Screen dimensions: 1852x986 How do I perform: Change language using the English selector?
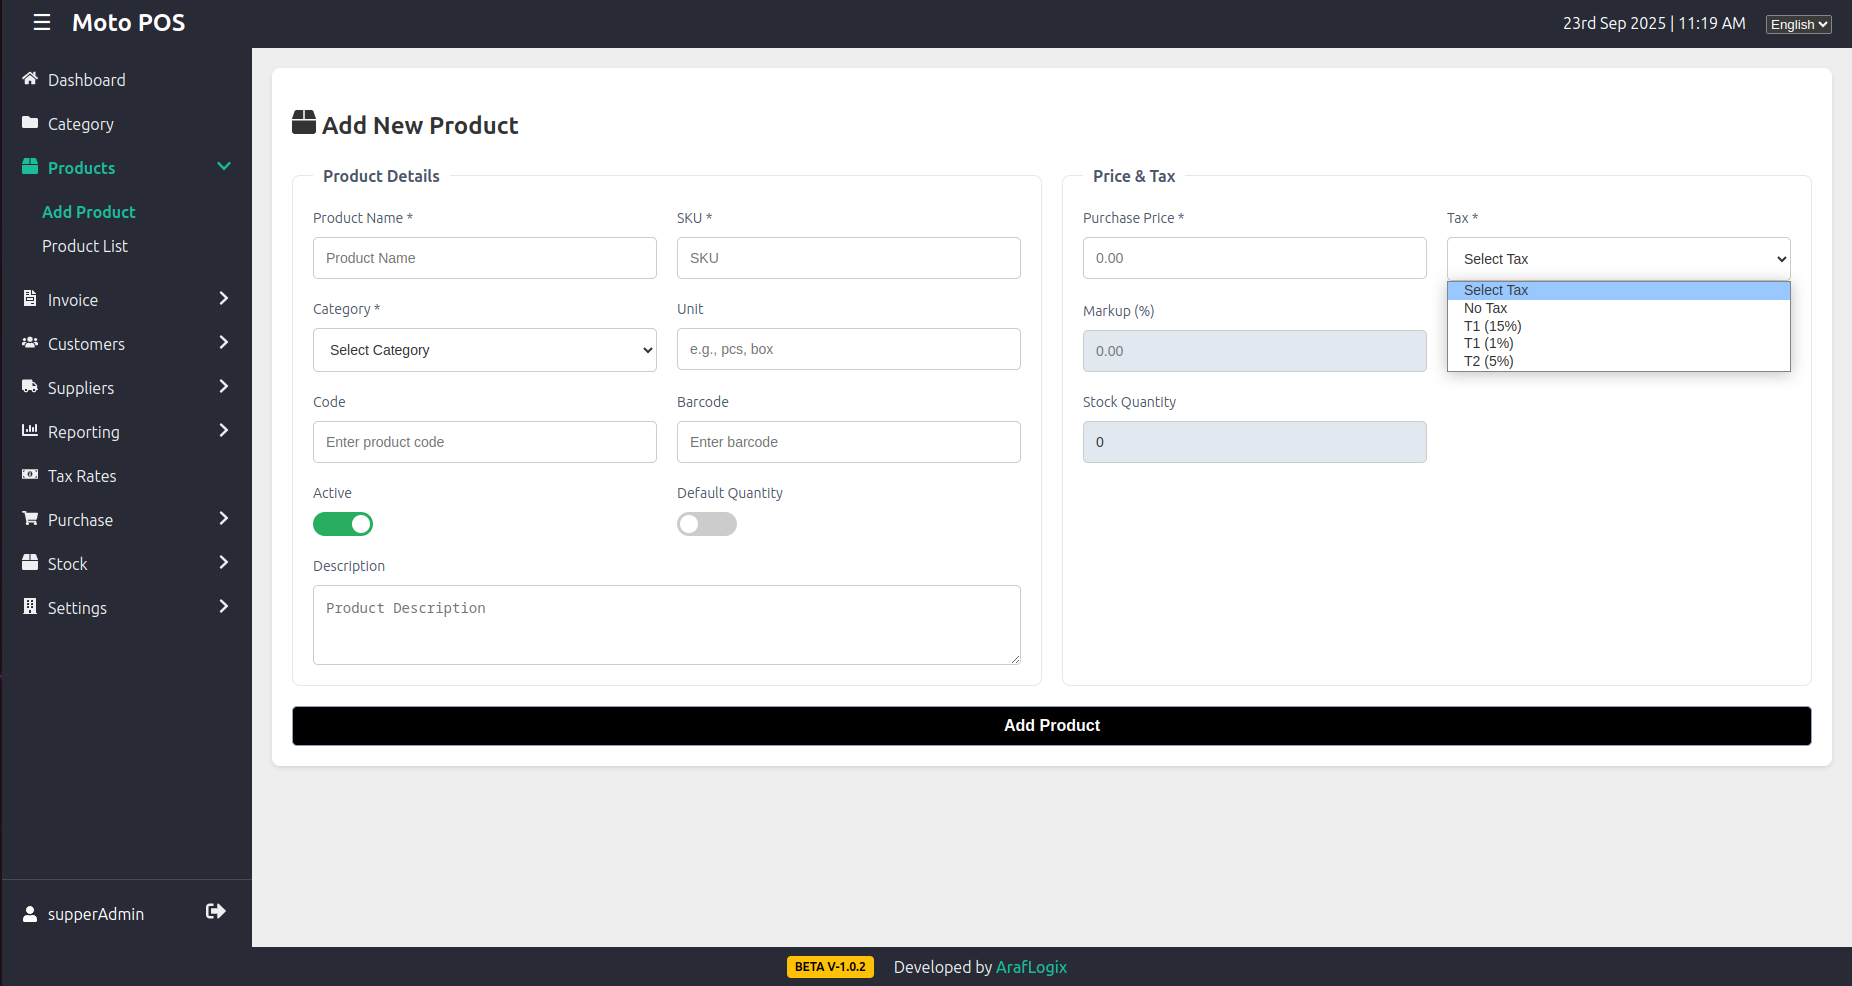[1797, 24]
